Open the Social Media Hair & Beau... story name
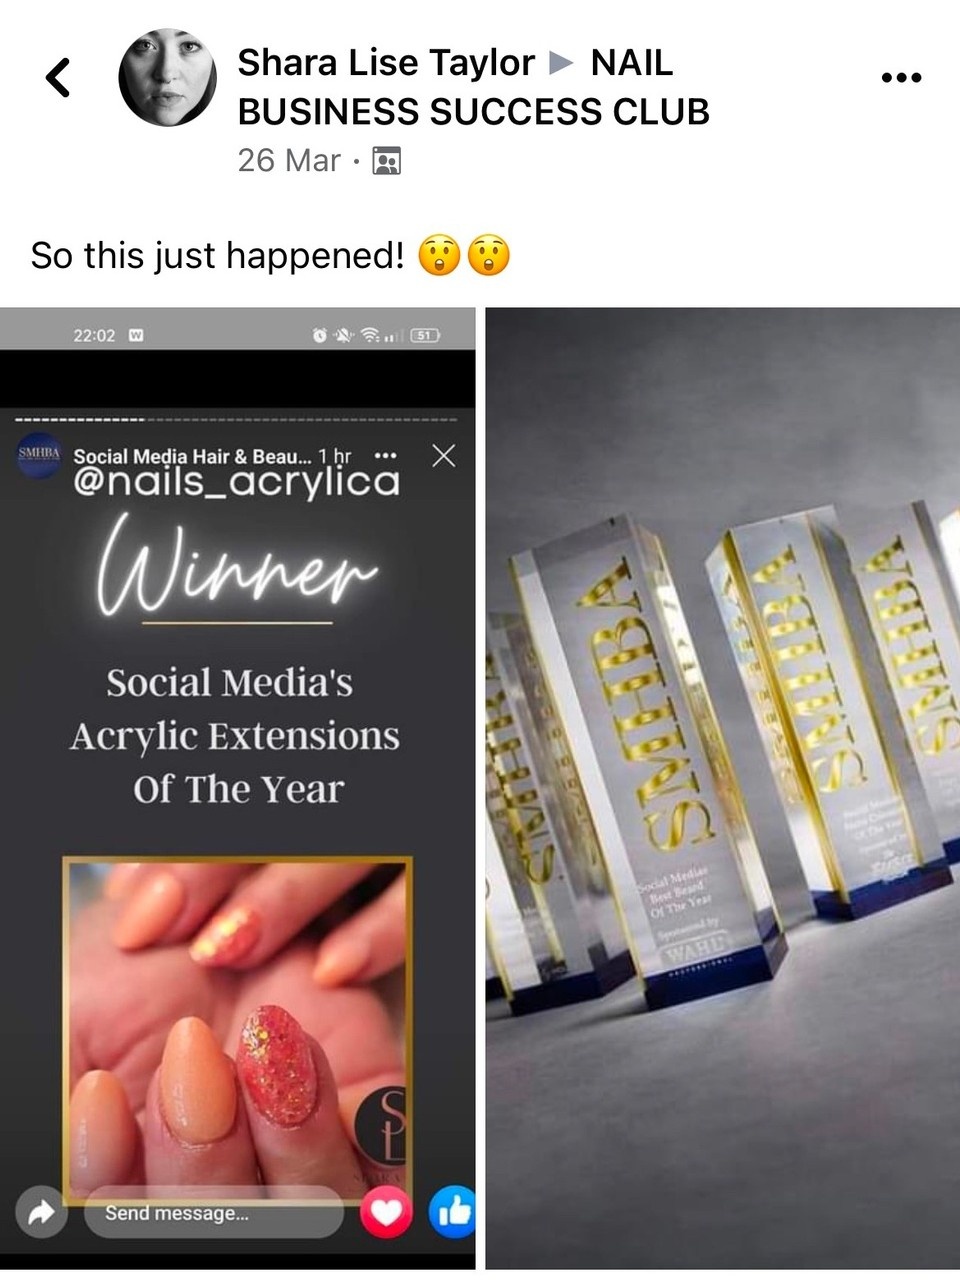Screen dimensions: 960x1281 tap(192, 456)
